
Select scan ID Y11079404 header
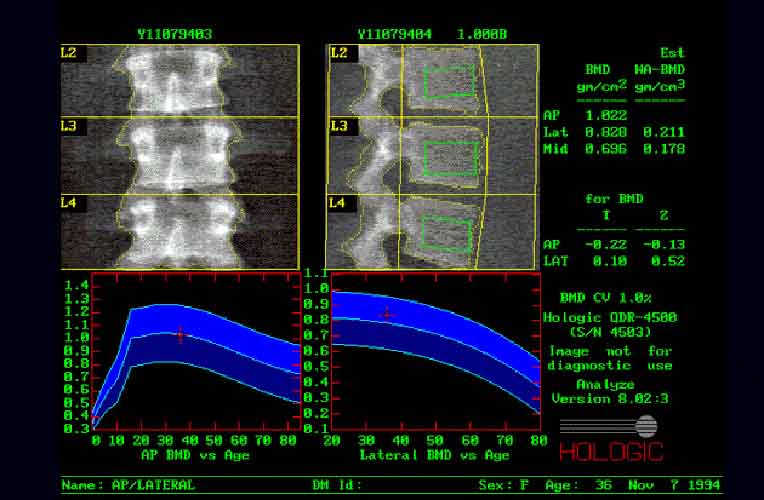tap(394, 34)
